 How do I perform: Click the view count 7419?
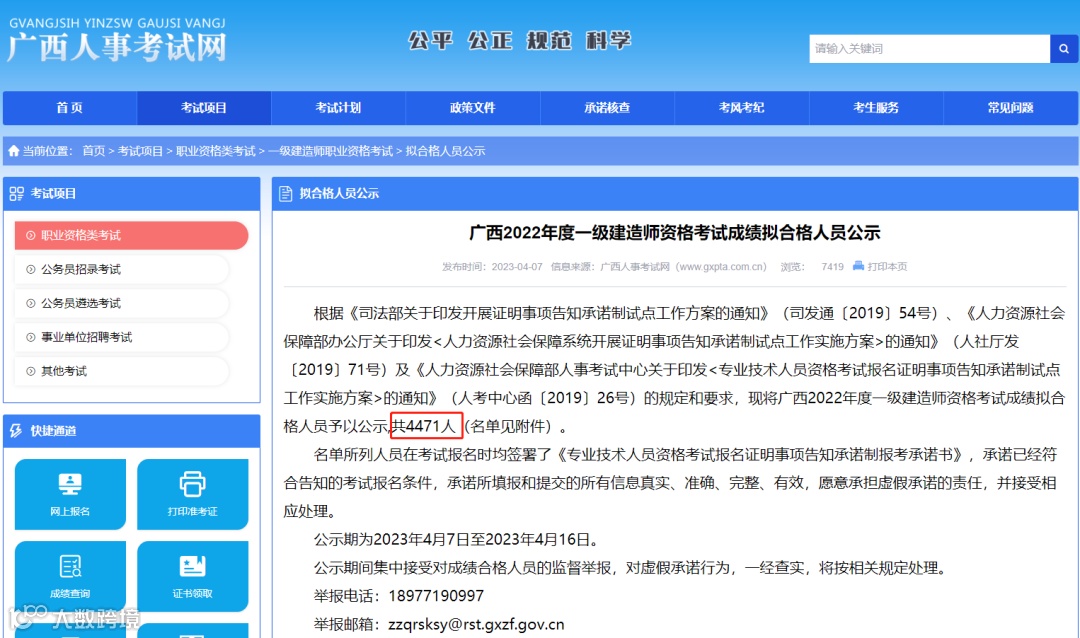pyautogui.click(x=832, y=267)
